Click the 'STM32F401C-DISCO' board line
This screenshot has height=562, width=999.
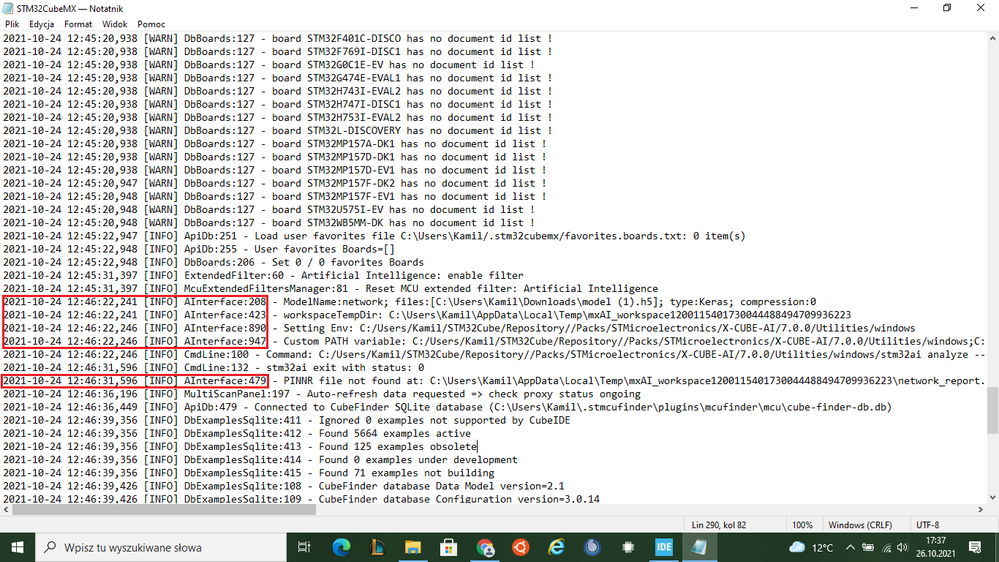coord(278,39)
